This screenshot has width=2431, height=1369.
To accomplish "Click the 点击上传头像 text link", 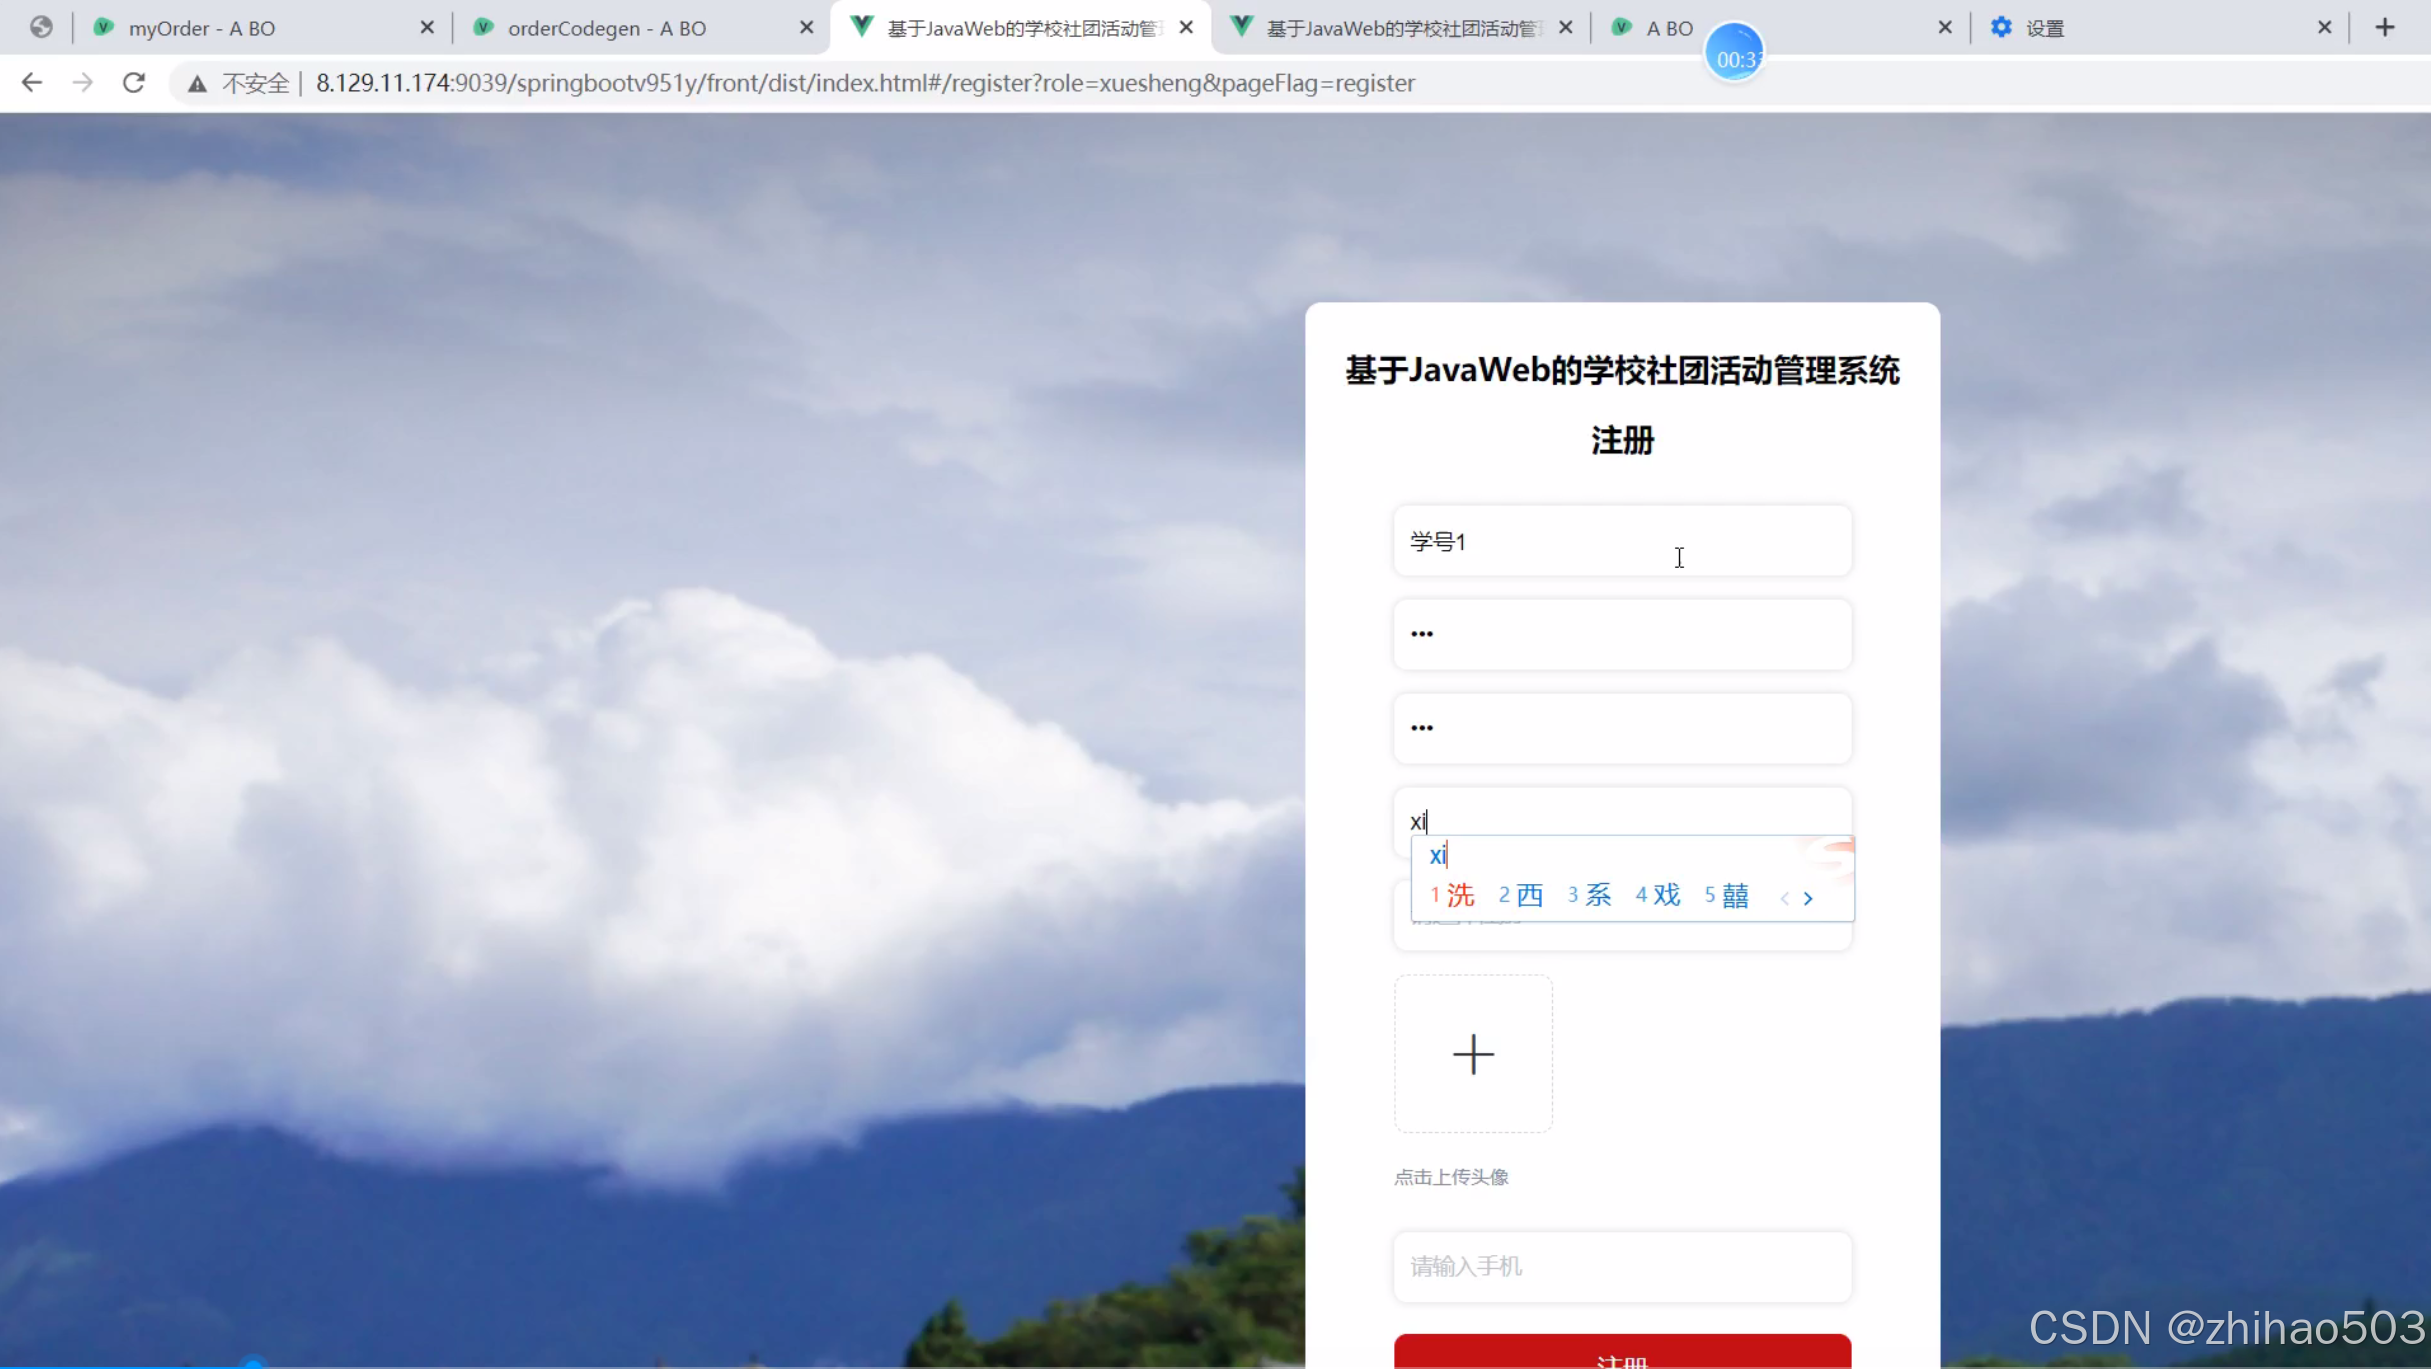I will coord(1451,1177).
